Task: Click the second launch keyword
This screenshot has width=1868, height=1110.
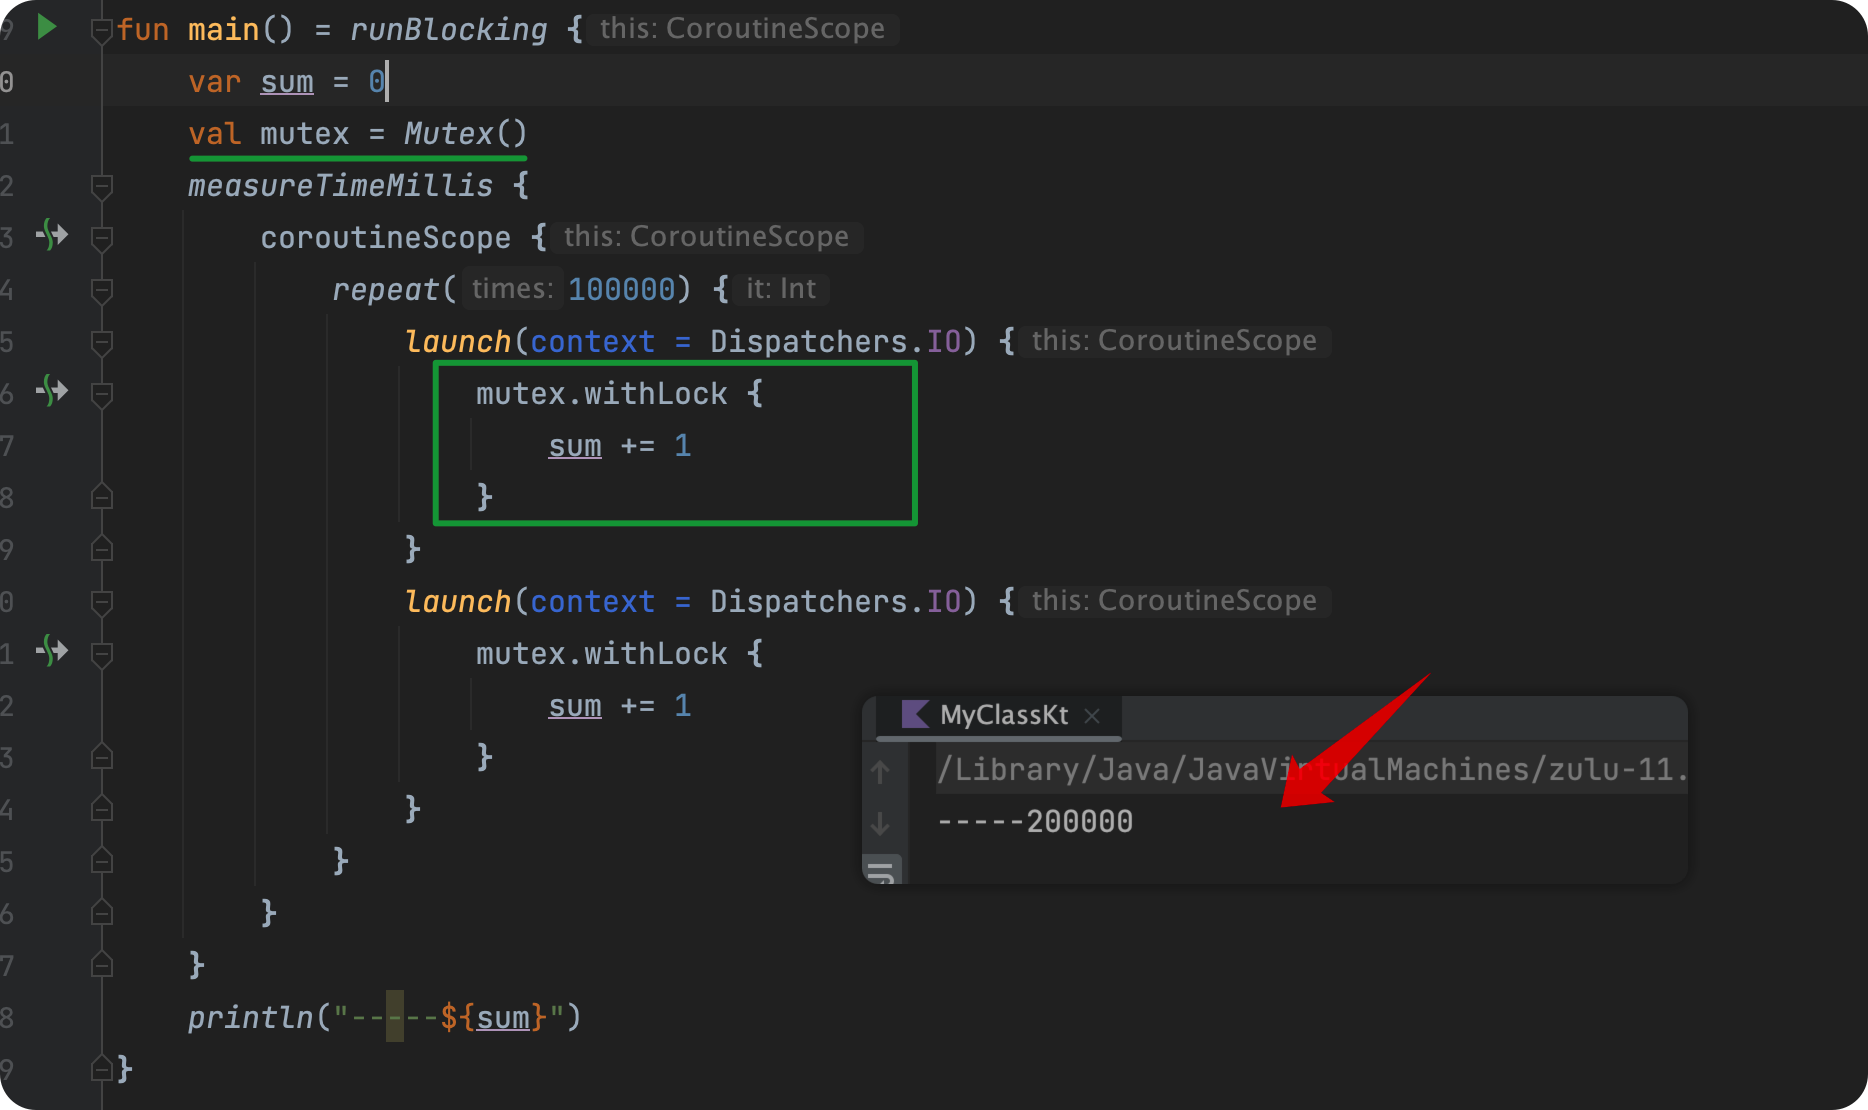Action: 458,601
